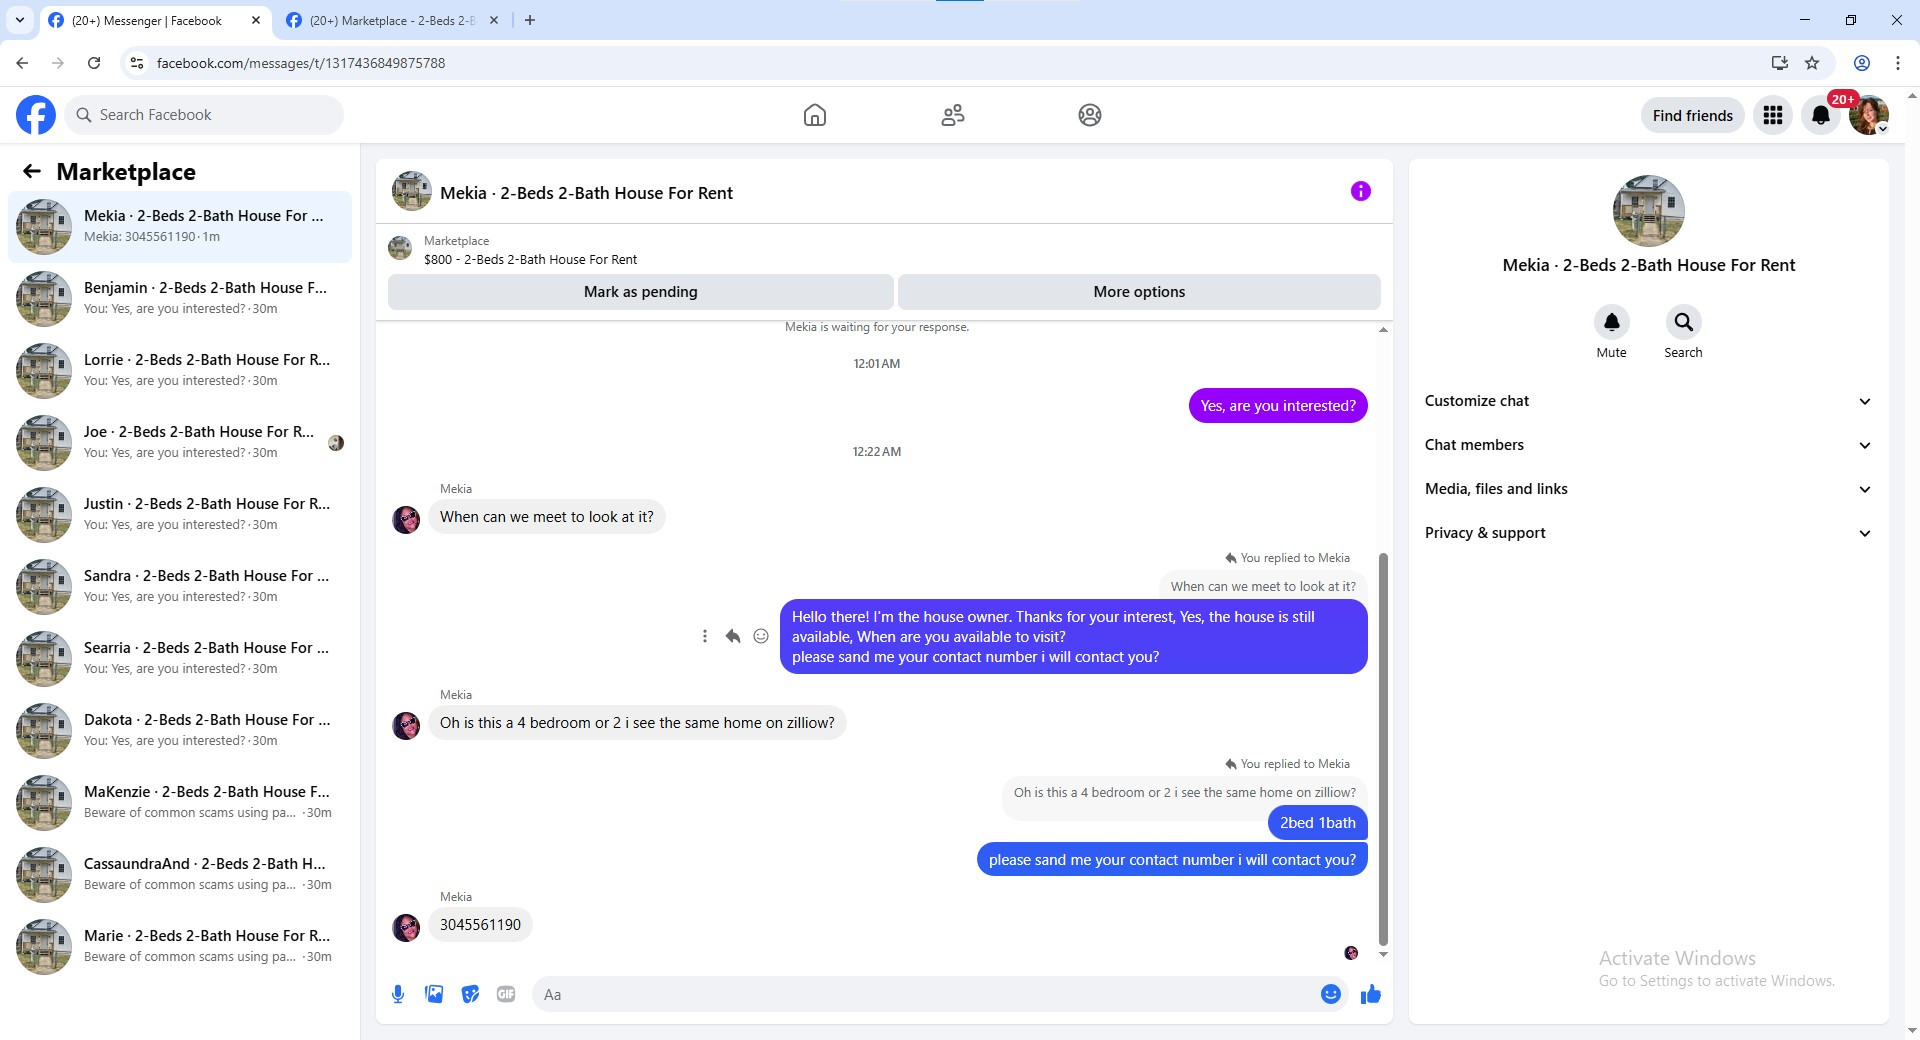Click Mark as pending button
1920x1040 pixels.
point(640,292)
